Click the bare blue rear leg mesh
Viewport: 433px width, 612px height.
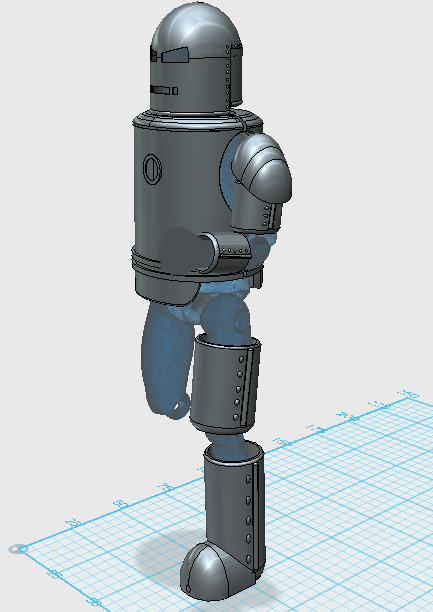click(166, 359)
